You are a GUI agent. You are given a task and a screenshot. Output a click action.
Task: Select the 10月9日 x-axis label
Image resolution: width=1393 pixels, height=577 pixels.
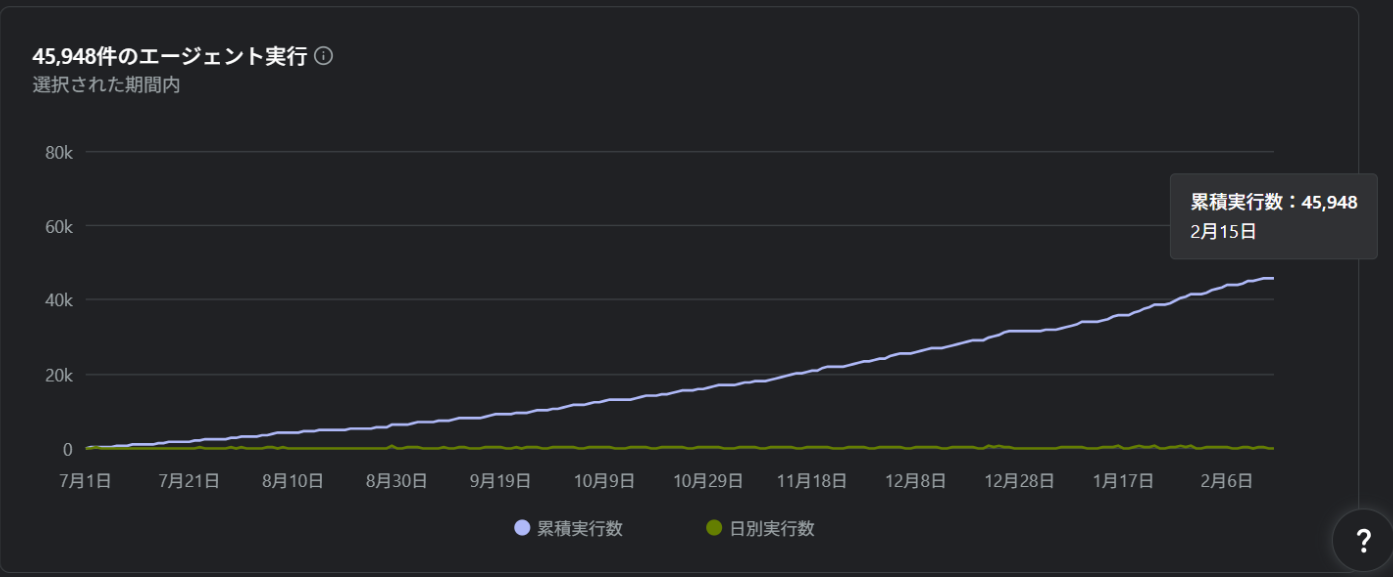pyautogui.click(x=604, y=480)
